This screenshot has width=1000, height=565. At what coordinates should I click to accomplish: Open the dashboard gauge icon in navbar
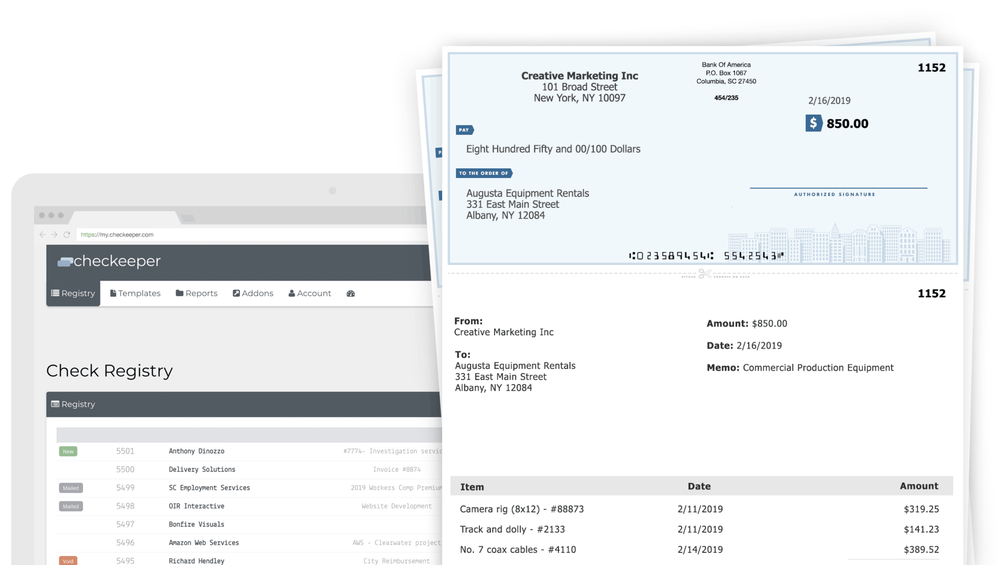tap(351, 293)
